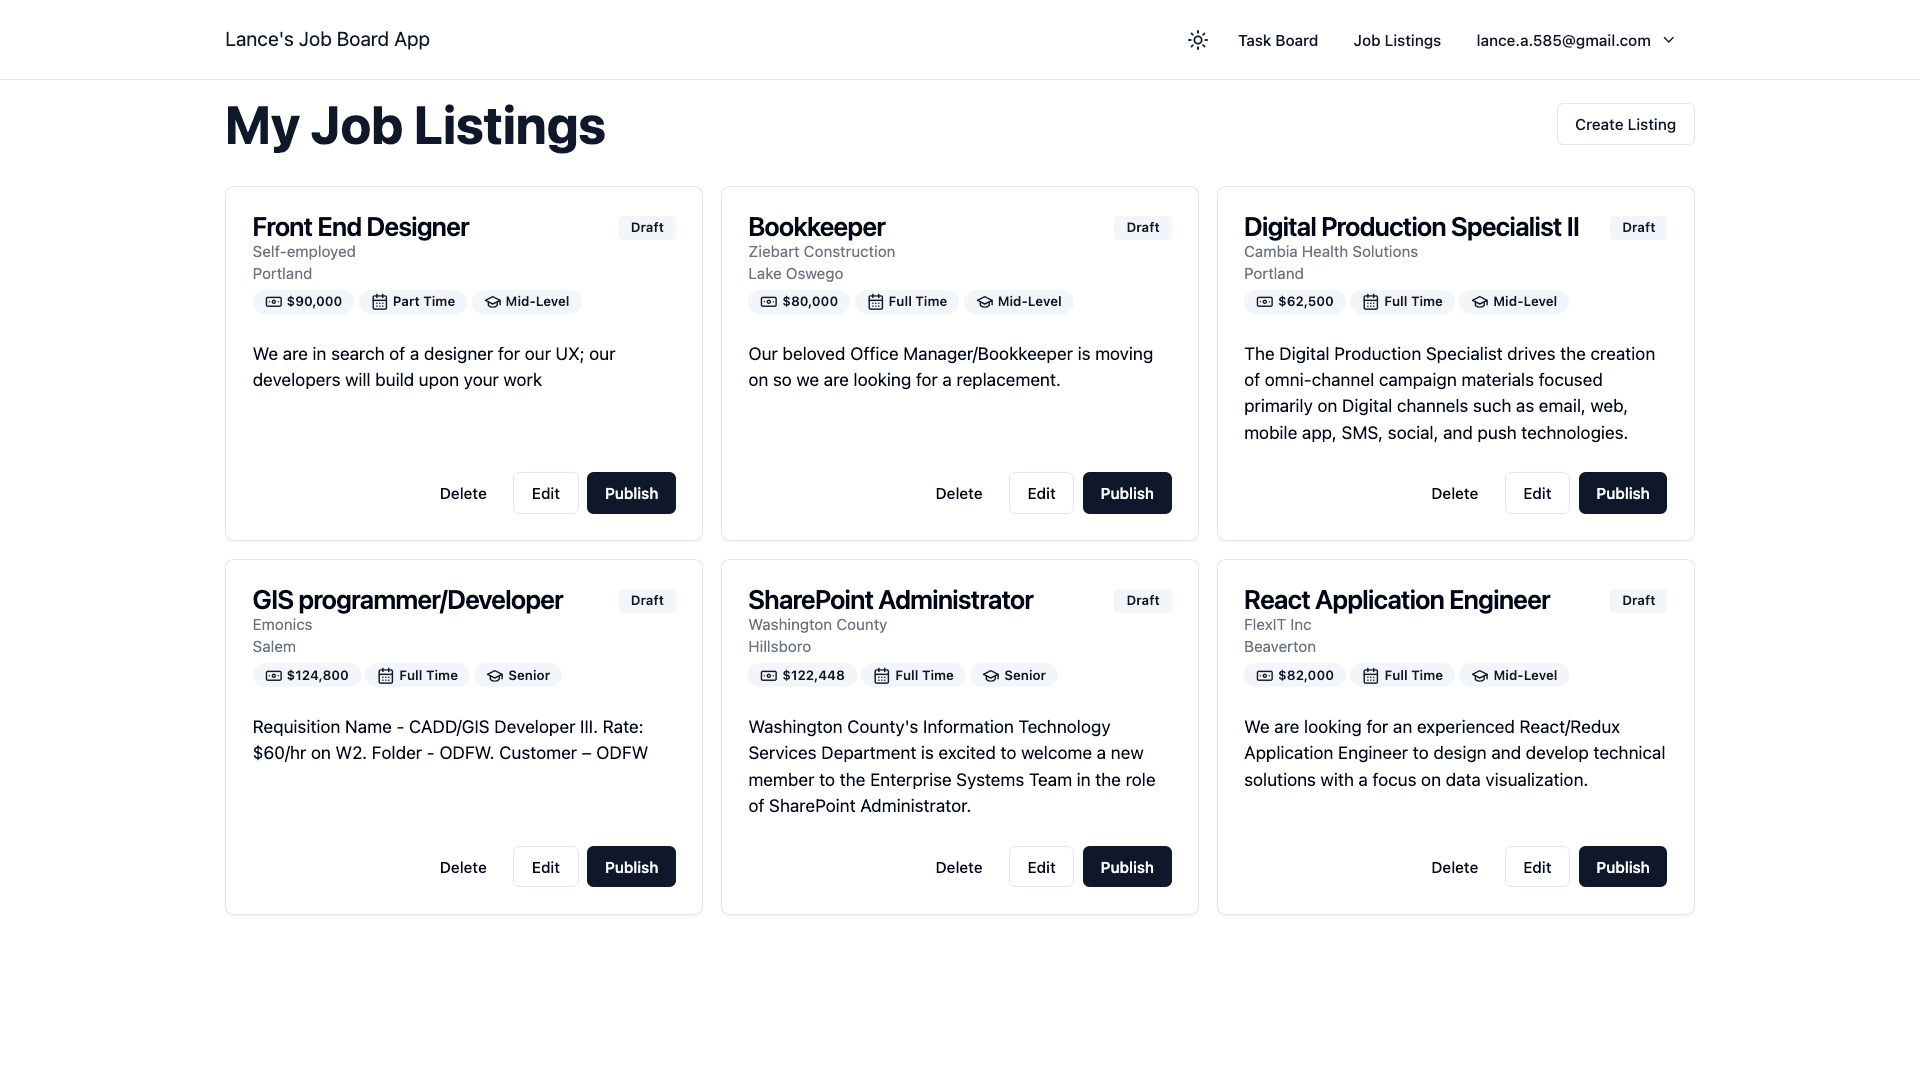Click the Lance's Job Board App logo link
1920x1080 pixels.
(327, 39)
